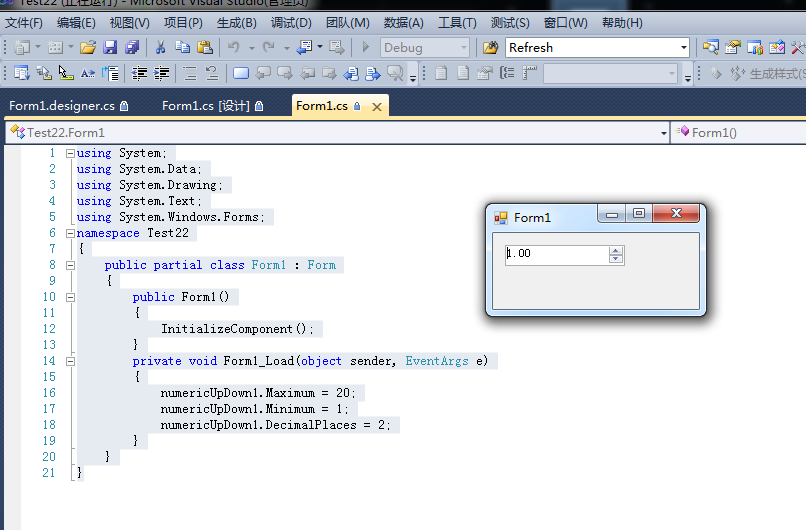The width and height of the screenshot is (806, 530).
Task: Open the 帮助(H) menu
Action: pos(622,23)
